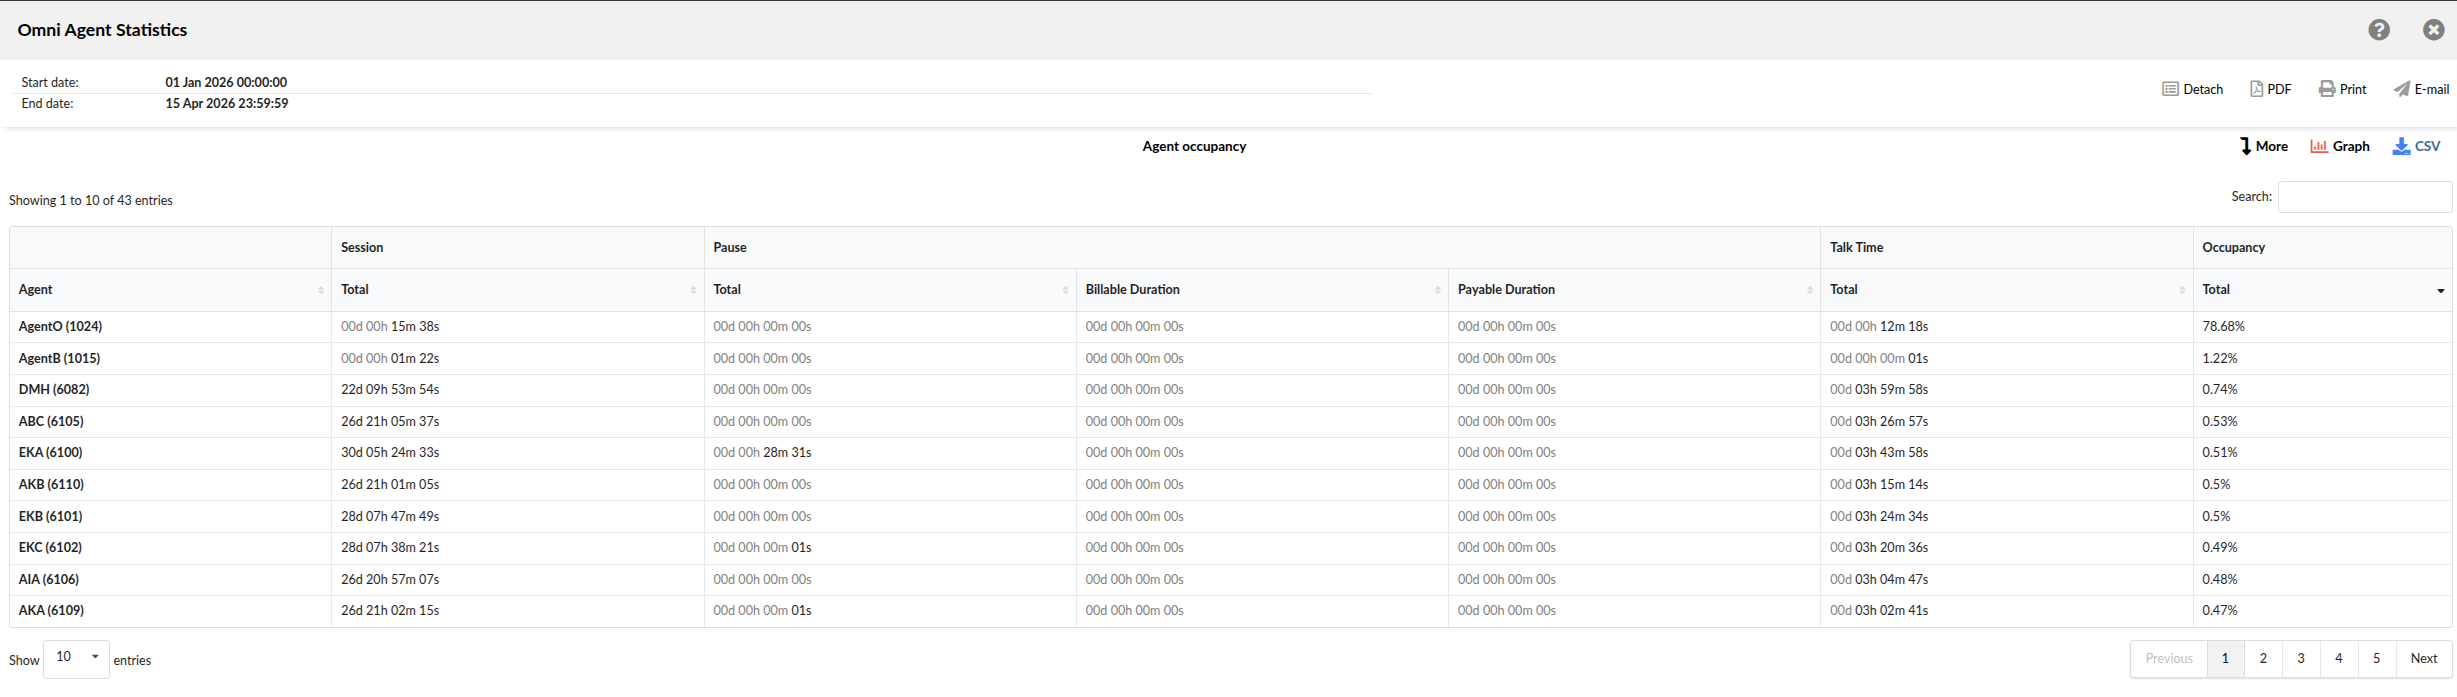Close the Omni Agent Statistics panel
The height and width of the screenshot is (697, 2457).
2433,30
